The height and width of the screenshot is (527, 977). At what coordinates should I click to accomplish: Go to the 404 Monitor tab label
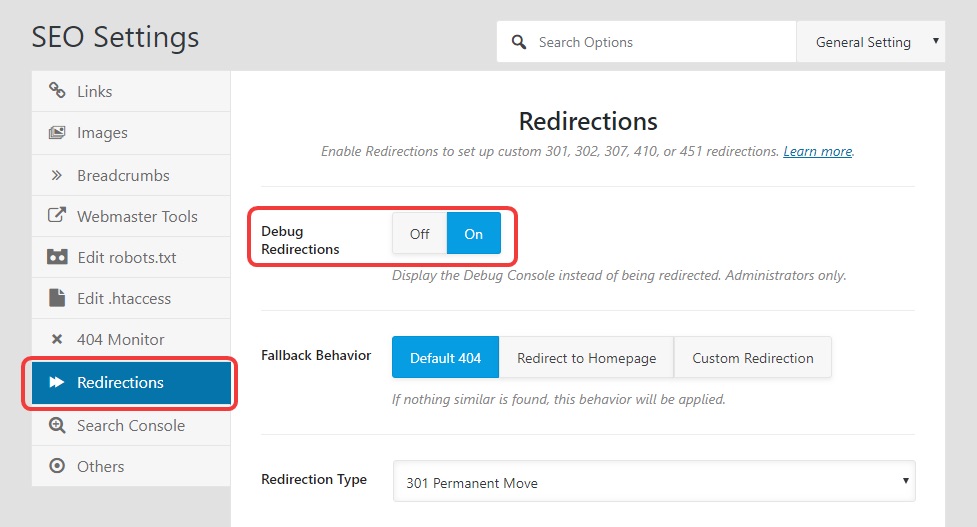(120, 339)
